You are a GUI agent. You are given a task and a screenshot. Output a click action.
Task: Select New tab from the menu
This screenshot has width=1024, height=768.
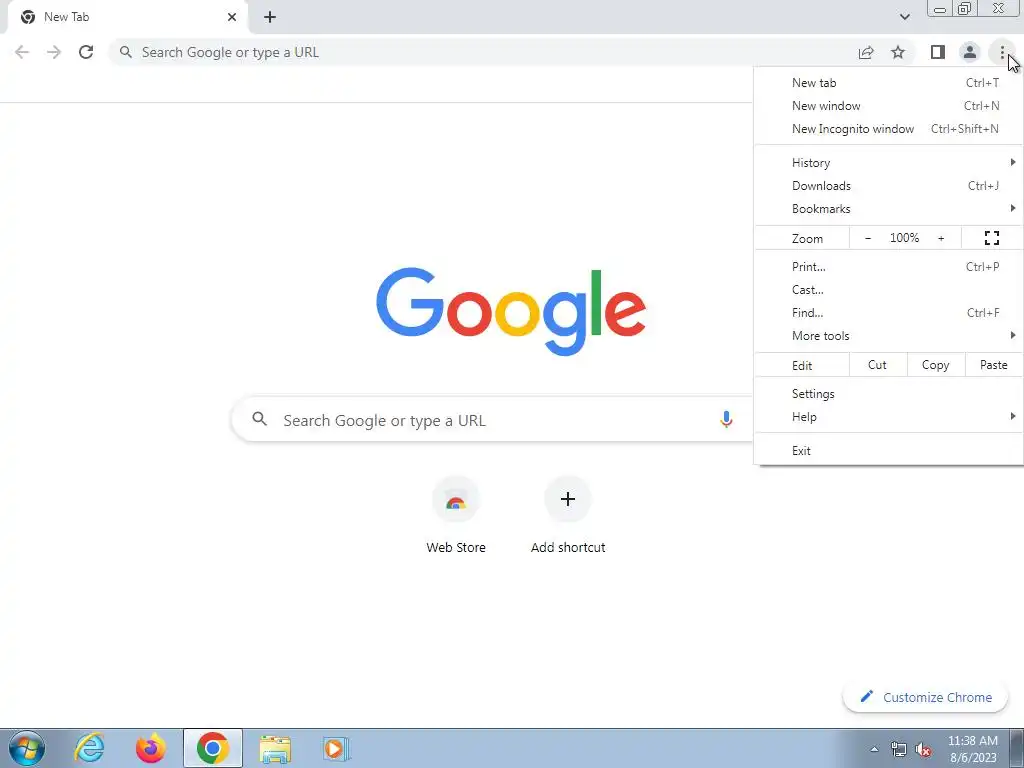point(888,83)
